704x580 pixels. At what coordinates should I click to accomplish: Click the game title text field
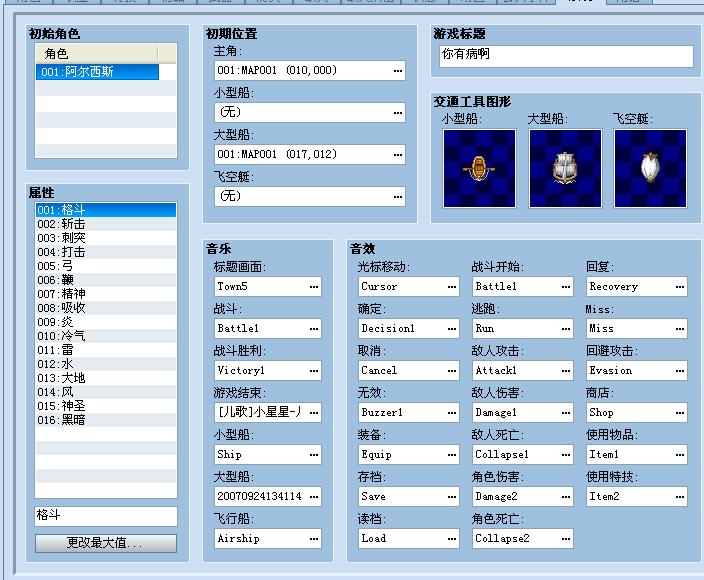click(566, 56)
